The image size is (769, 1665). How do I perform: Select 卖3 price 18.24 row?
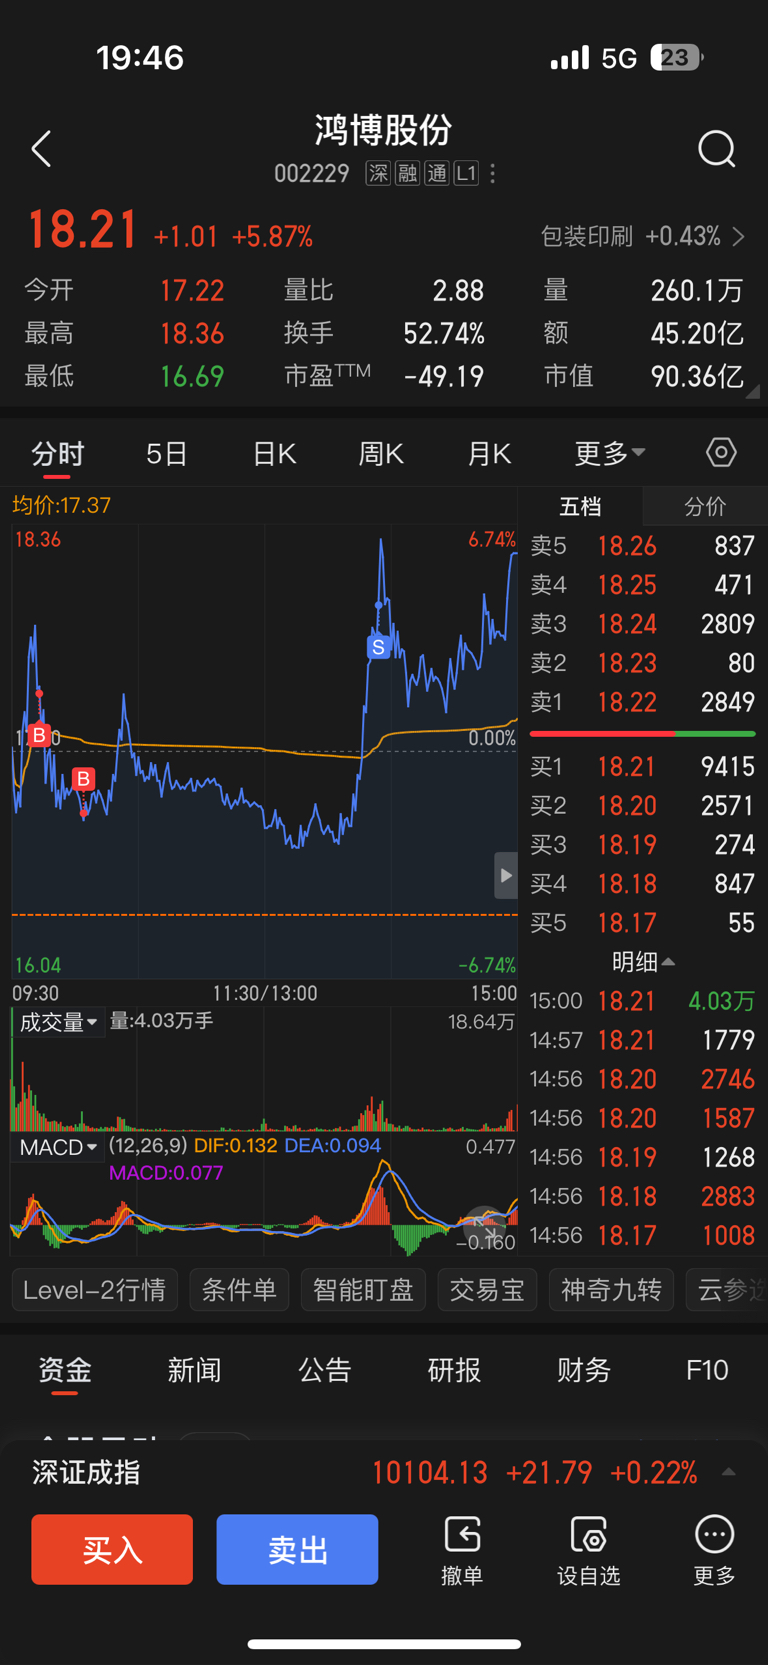pyautogui.click(x=642, y=624)
